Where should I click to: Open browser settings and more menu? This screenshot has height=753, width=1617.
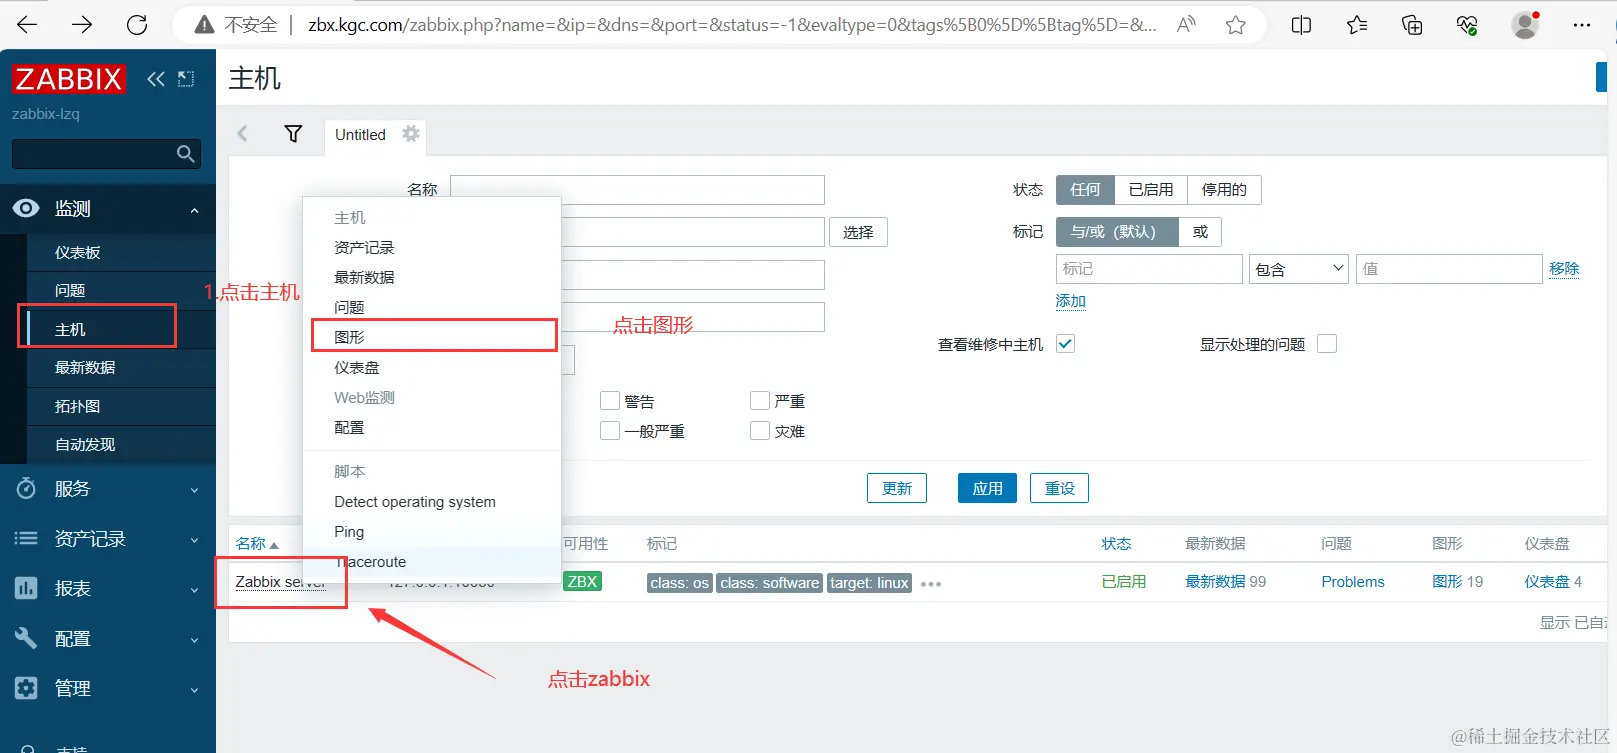[1582, 25]
